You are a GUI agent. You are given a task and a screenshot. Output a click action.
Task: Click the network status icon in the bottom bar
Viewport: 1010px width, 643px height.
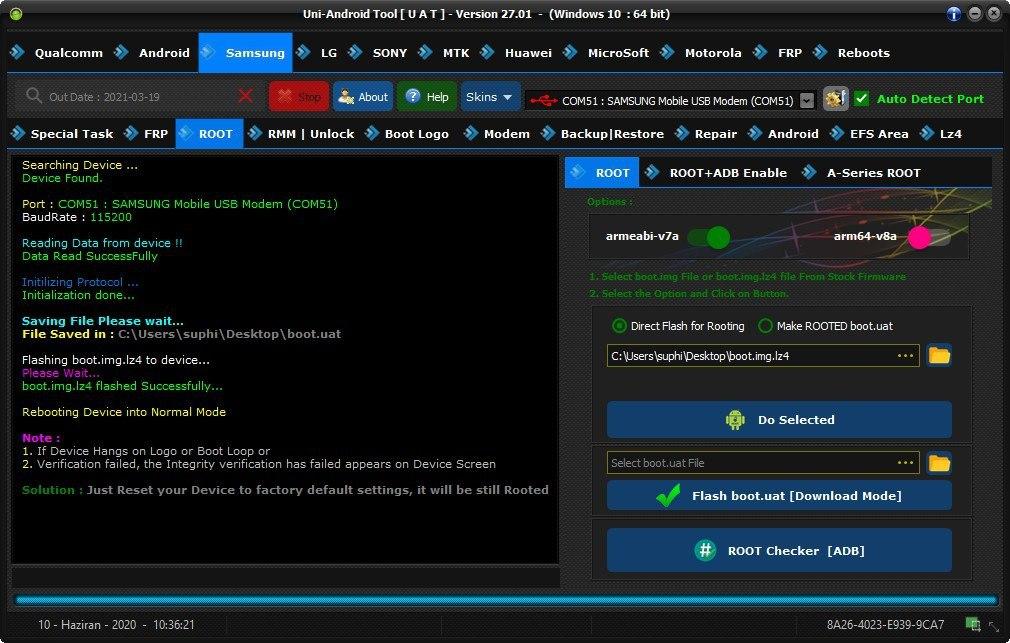(973, 624)
